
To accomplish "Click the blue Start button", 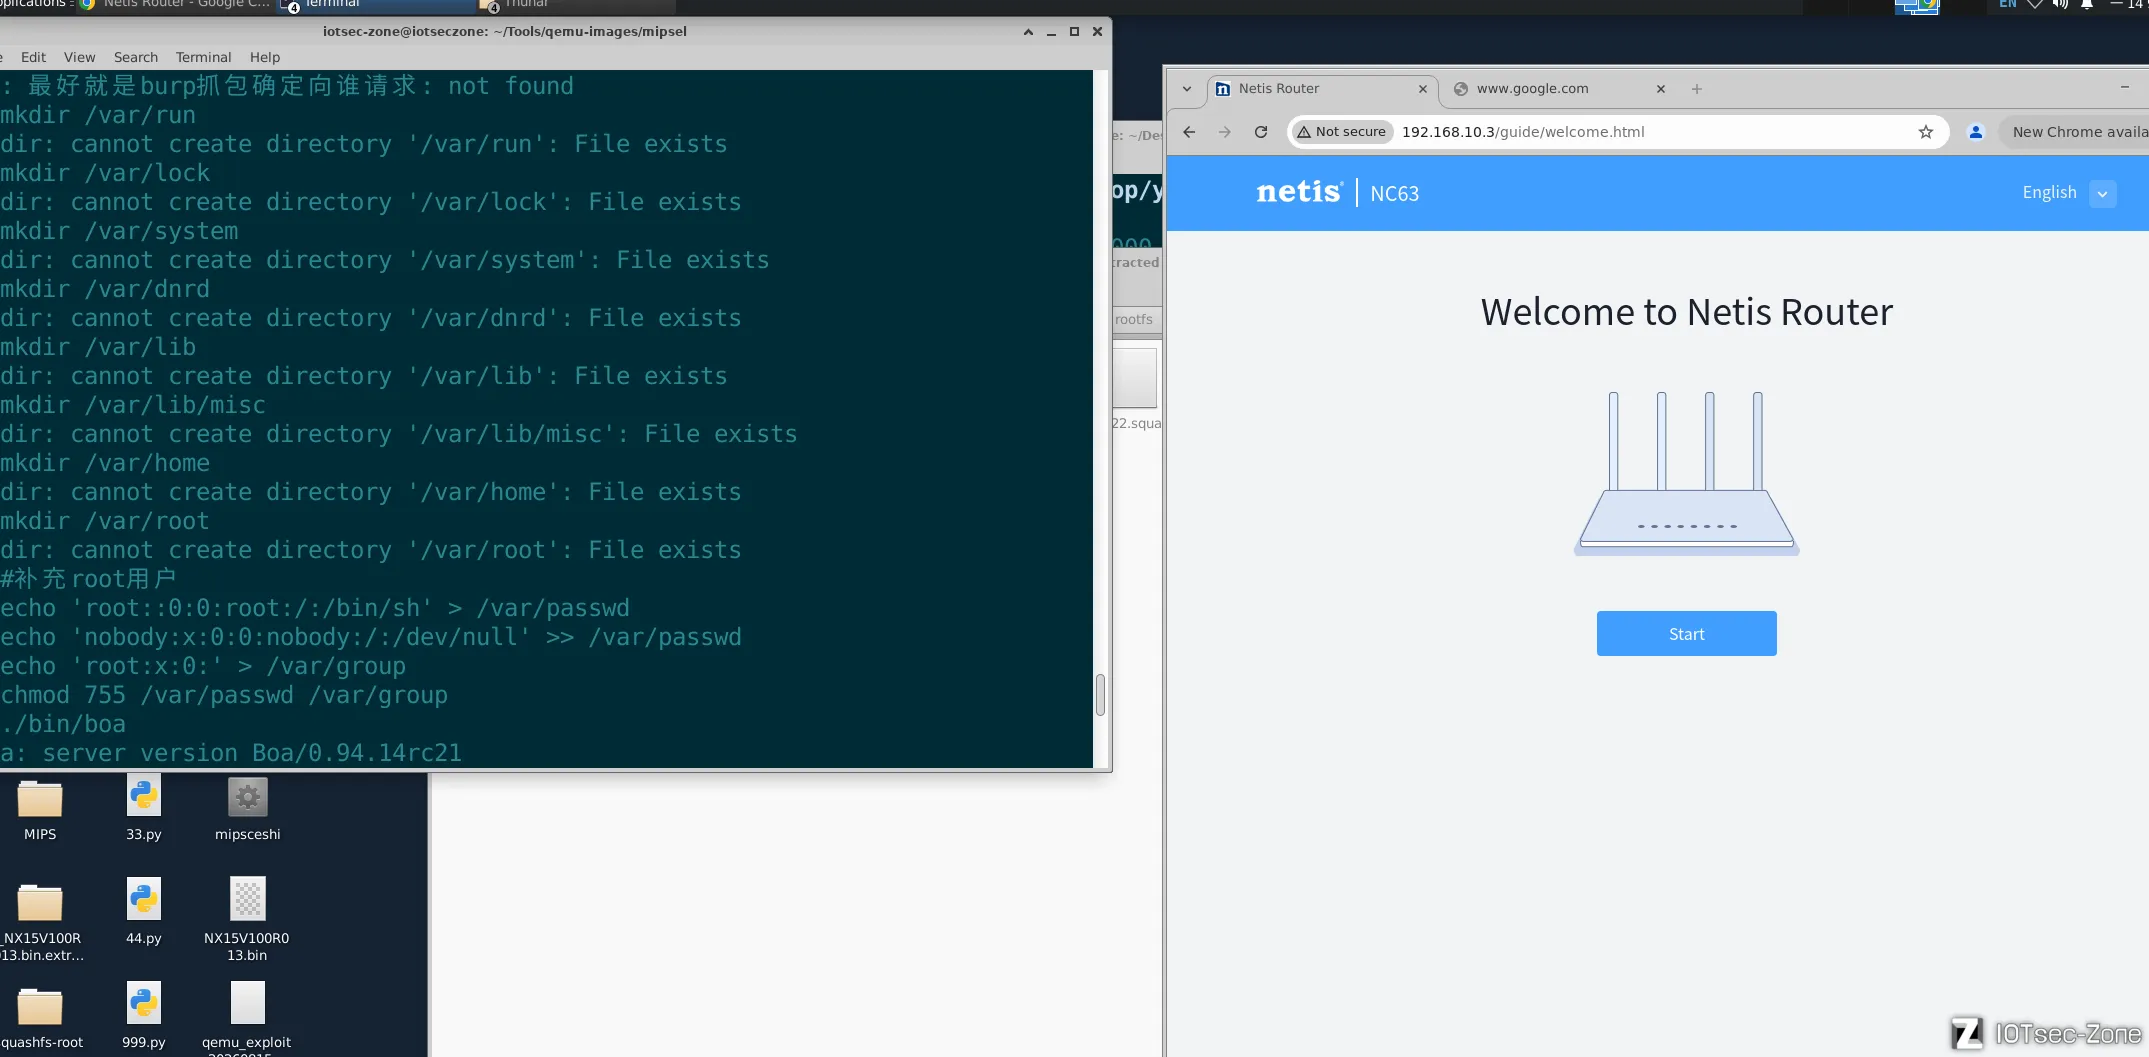I will 1686,634.
